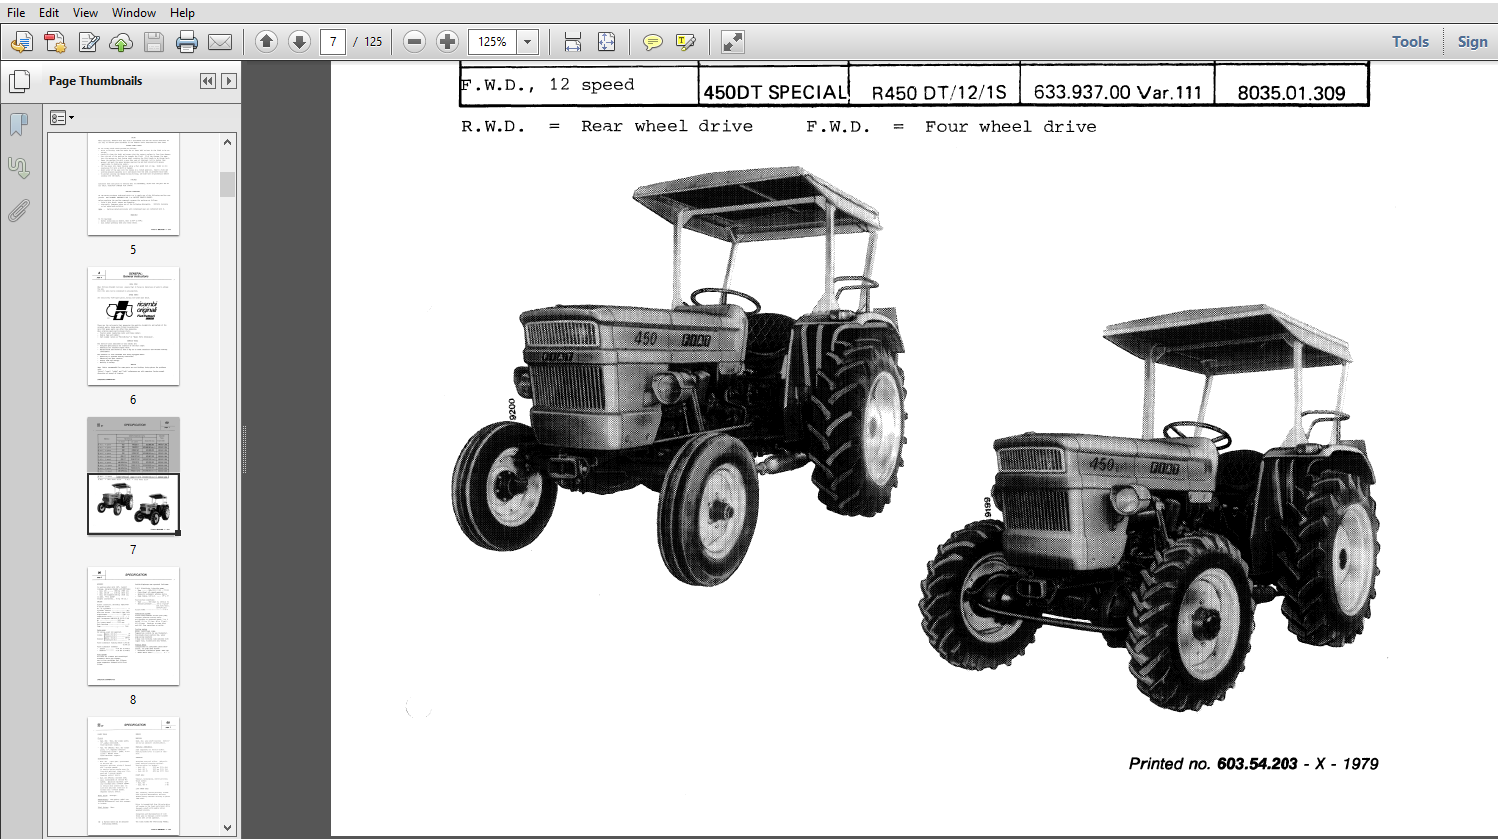
Task: Click the thumbnail panel scrollbar handle
Action: 228,184
